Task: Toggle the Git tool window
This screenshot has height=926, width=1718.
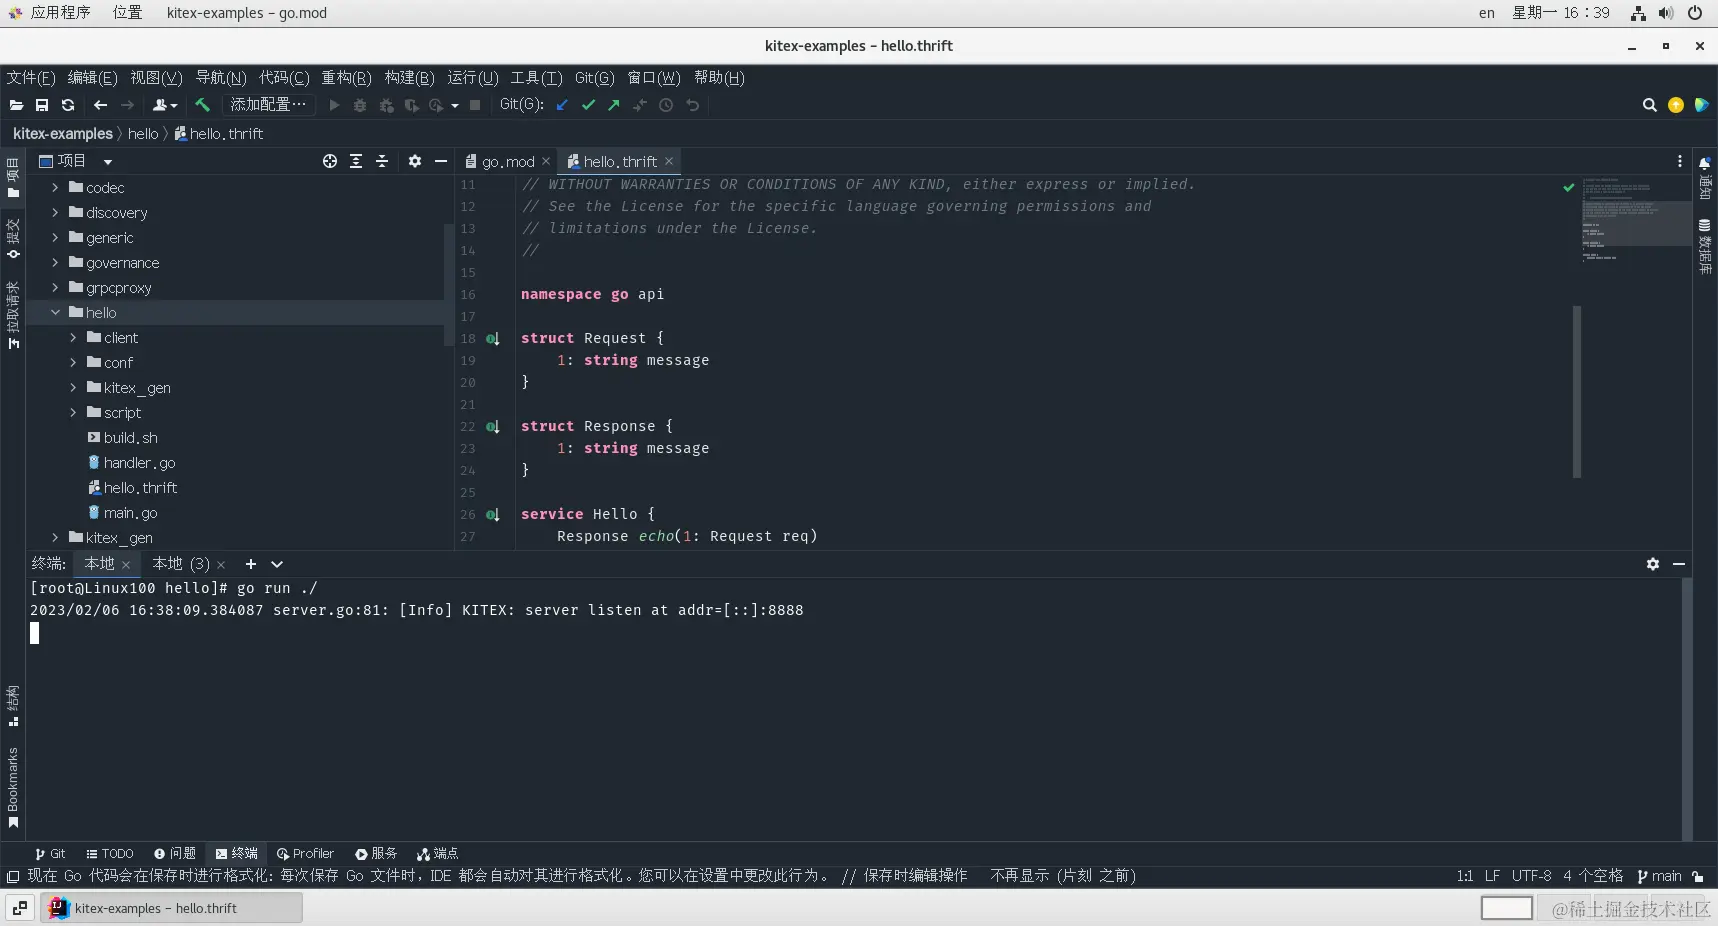Action: tap(50, 854)
